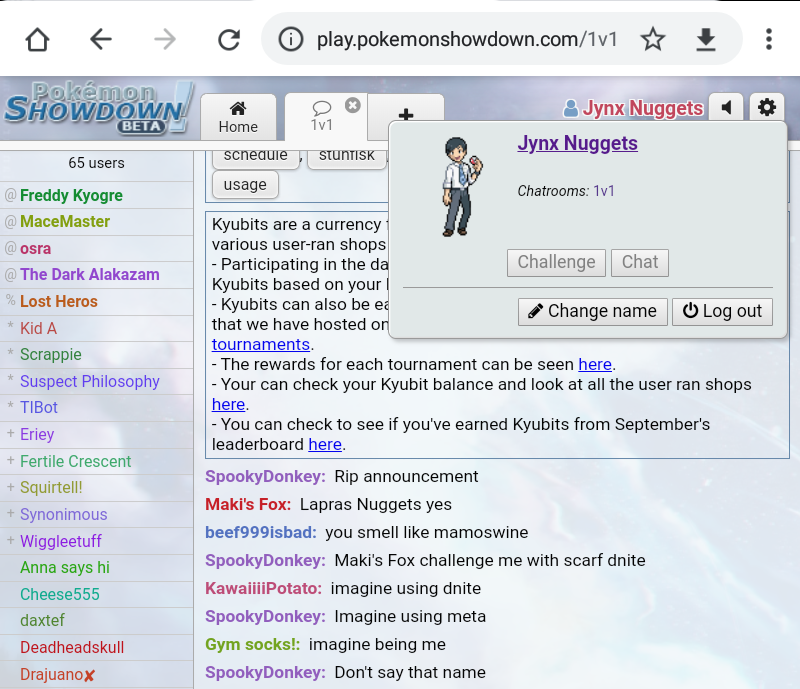Select the 1v1 chat tab
Screen dimensions: 800x689
(321, 117)
